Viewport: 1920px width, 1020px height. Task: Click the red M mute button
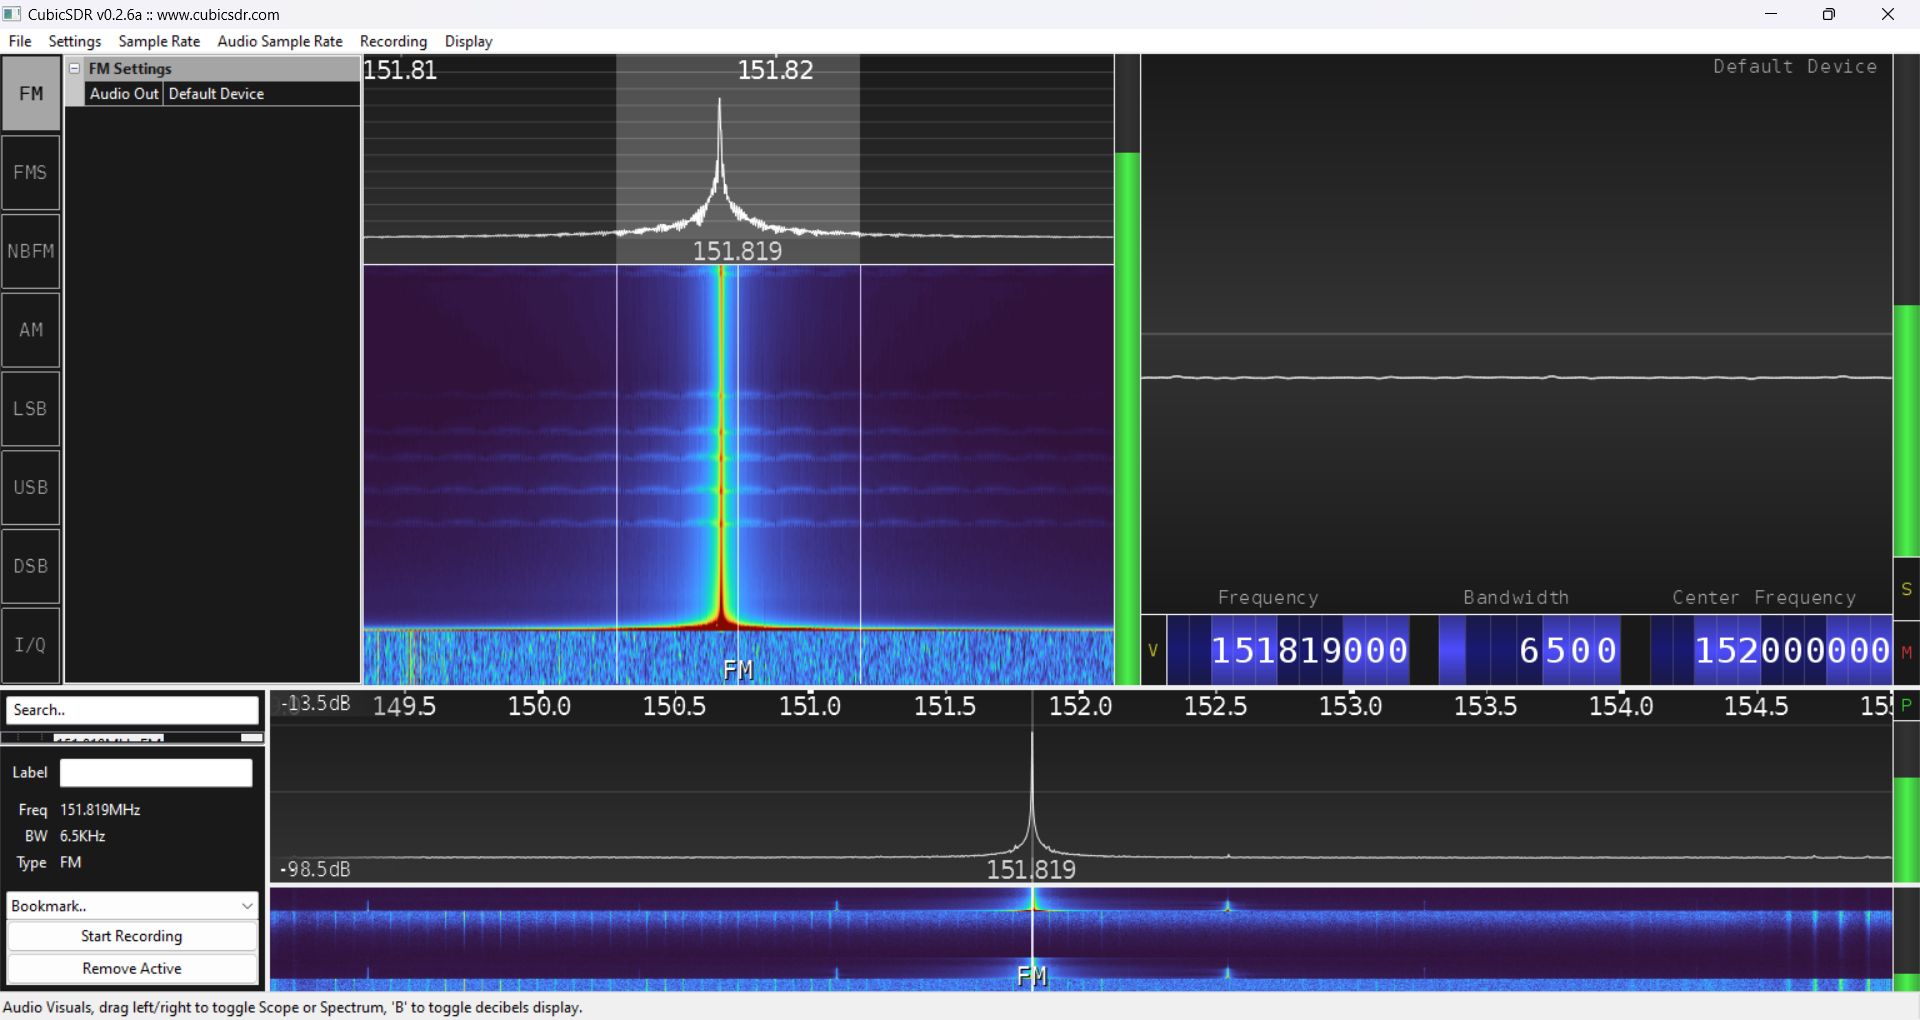click(1906, 652)
